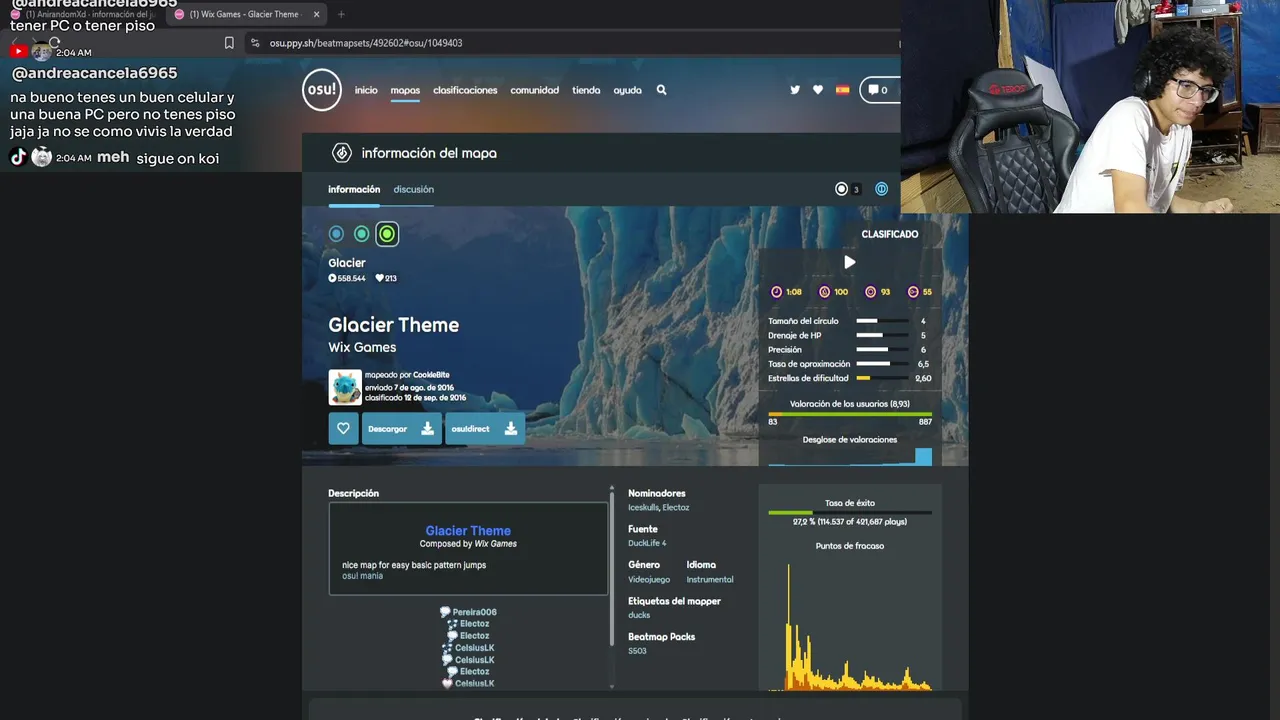Image resolution: width=1280 pixels, height=720 pixels.
Task: Open the beatmap info header icon
Action: 342,153
